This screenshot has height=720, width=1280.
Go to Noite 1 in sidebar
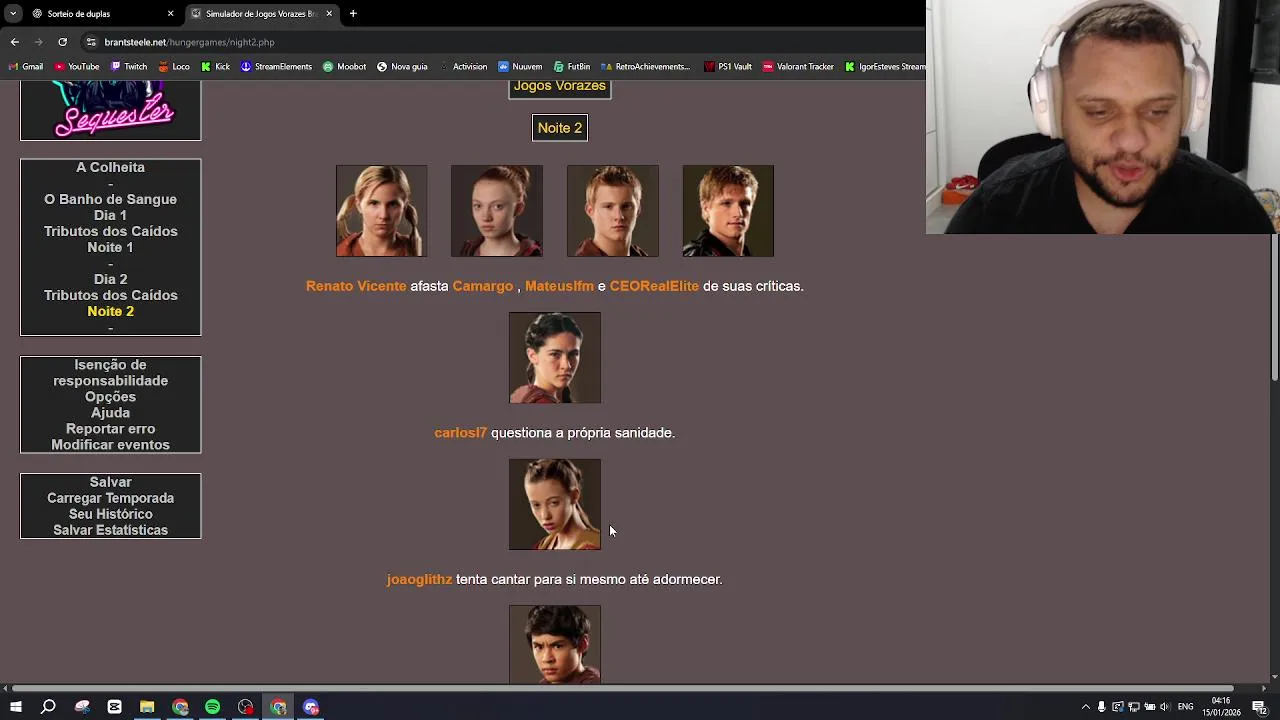point(110,247)
